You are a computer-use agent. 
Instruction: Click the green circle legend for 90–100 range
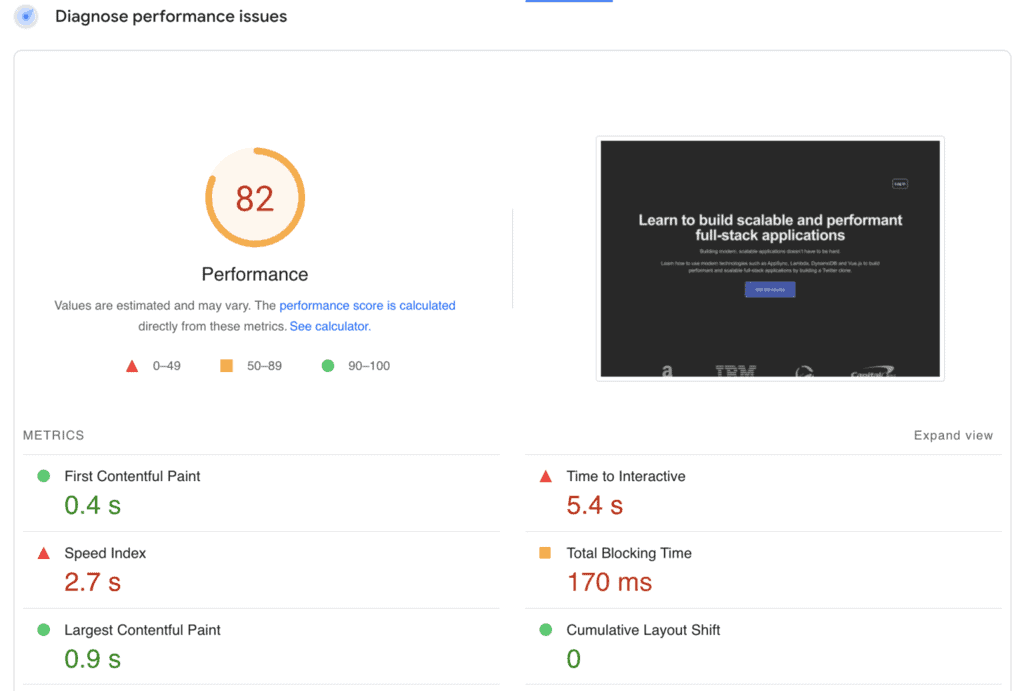pos(326,365)
